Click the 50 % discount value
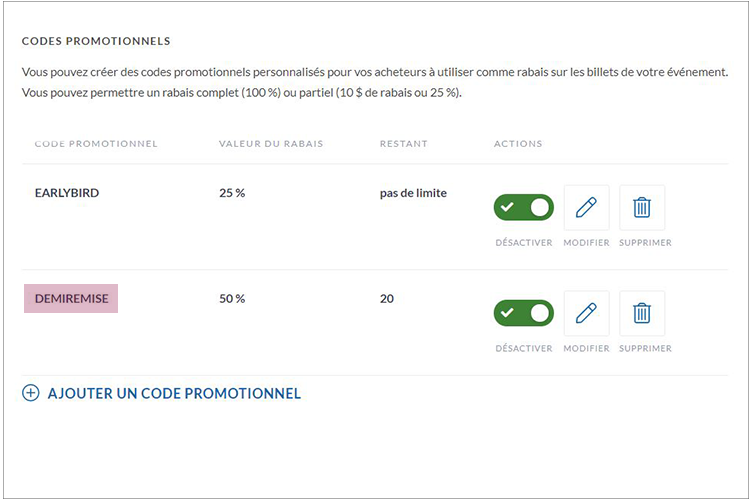Screen dimensions: 755x500 [232, 299]
